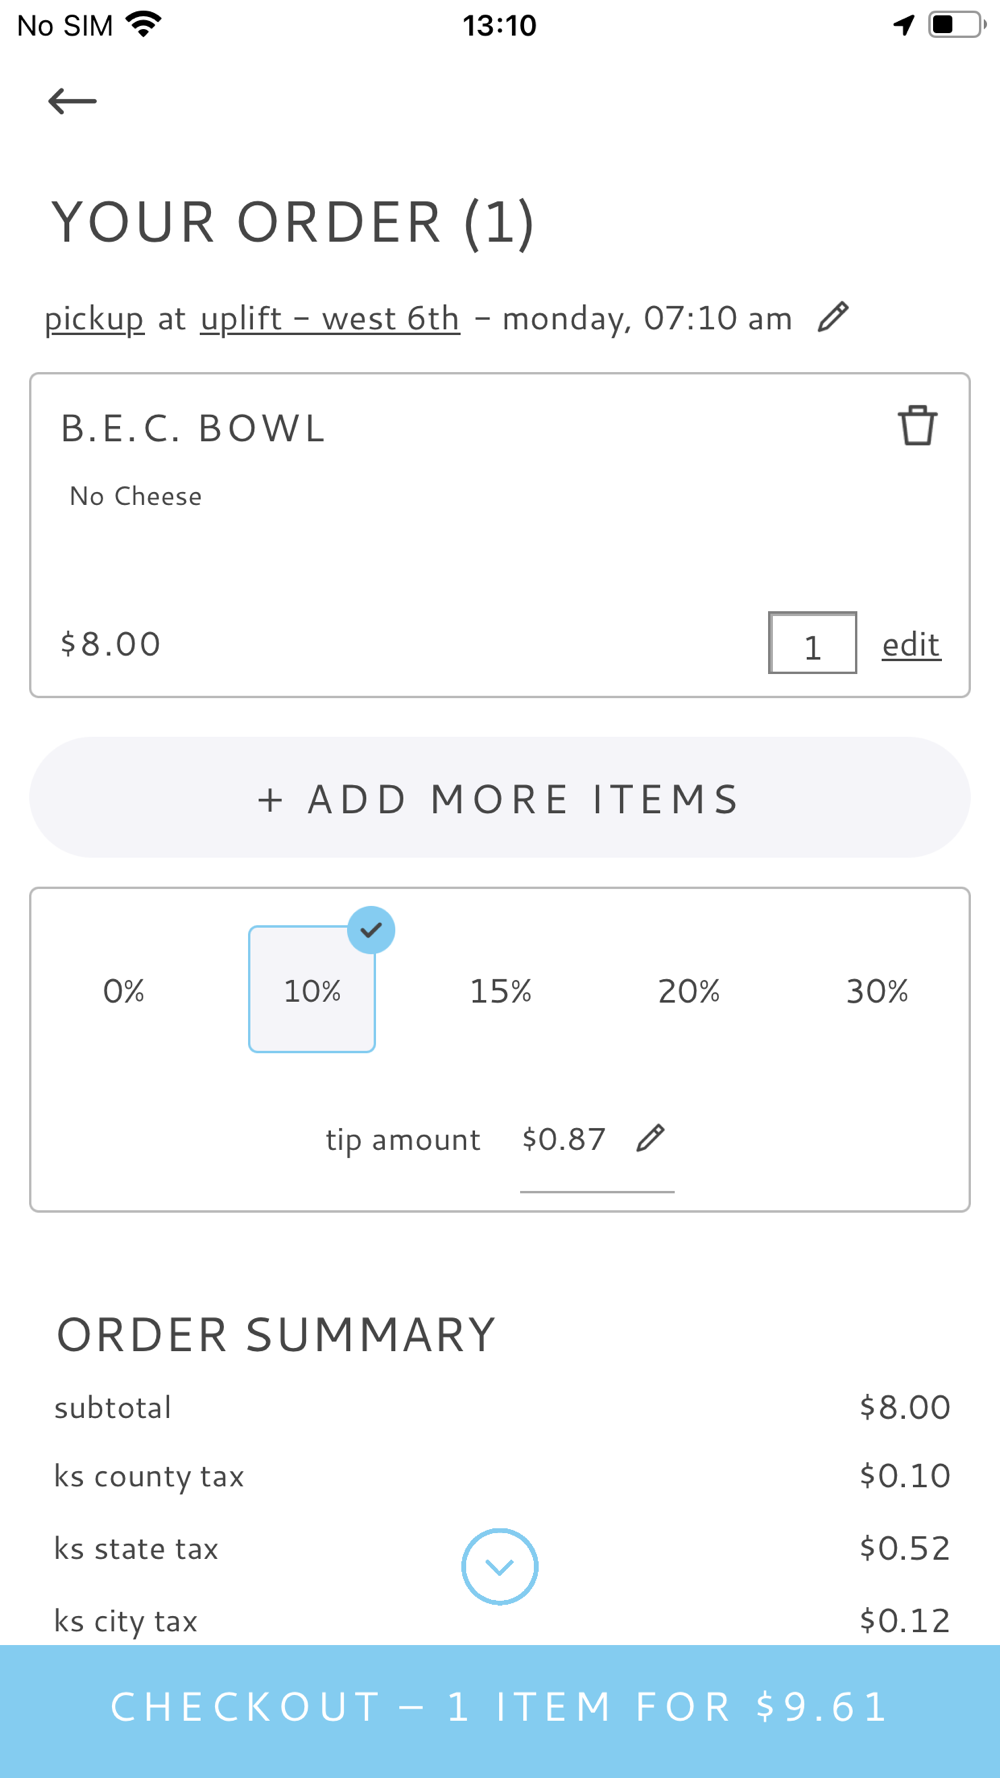
Task: Change location via uplift – west 6th
Action: [x=330, y=318]
